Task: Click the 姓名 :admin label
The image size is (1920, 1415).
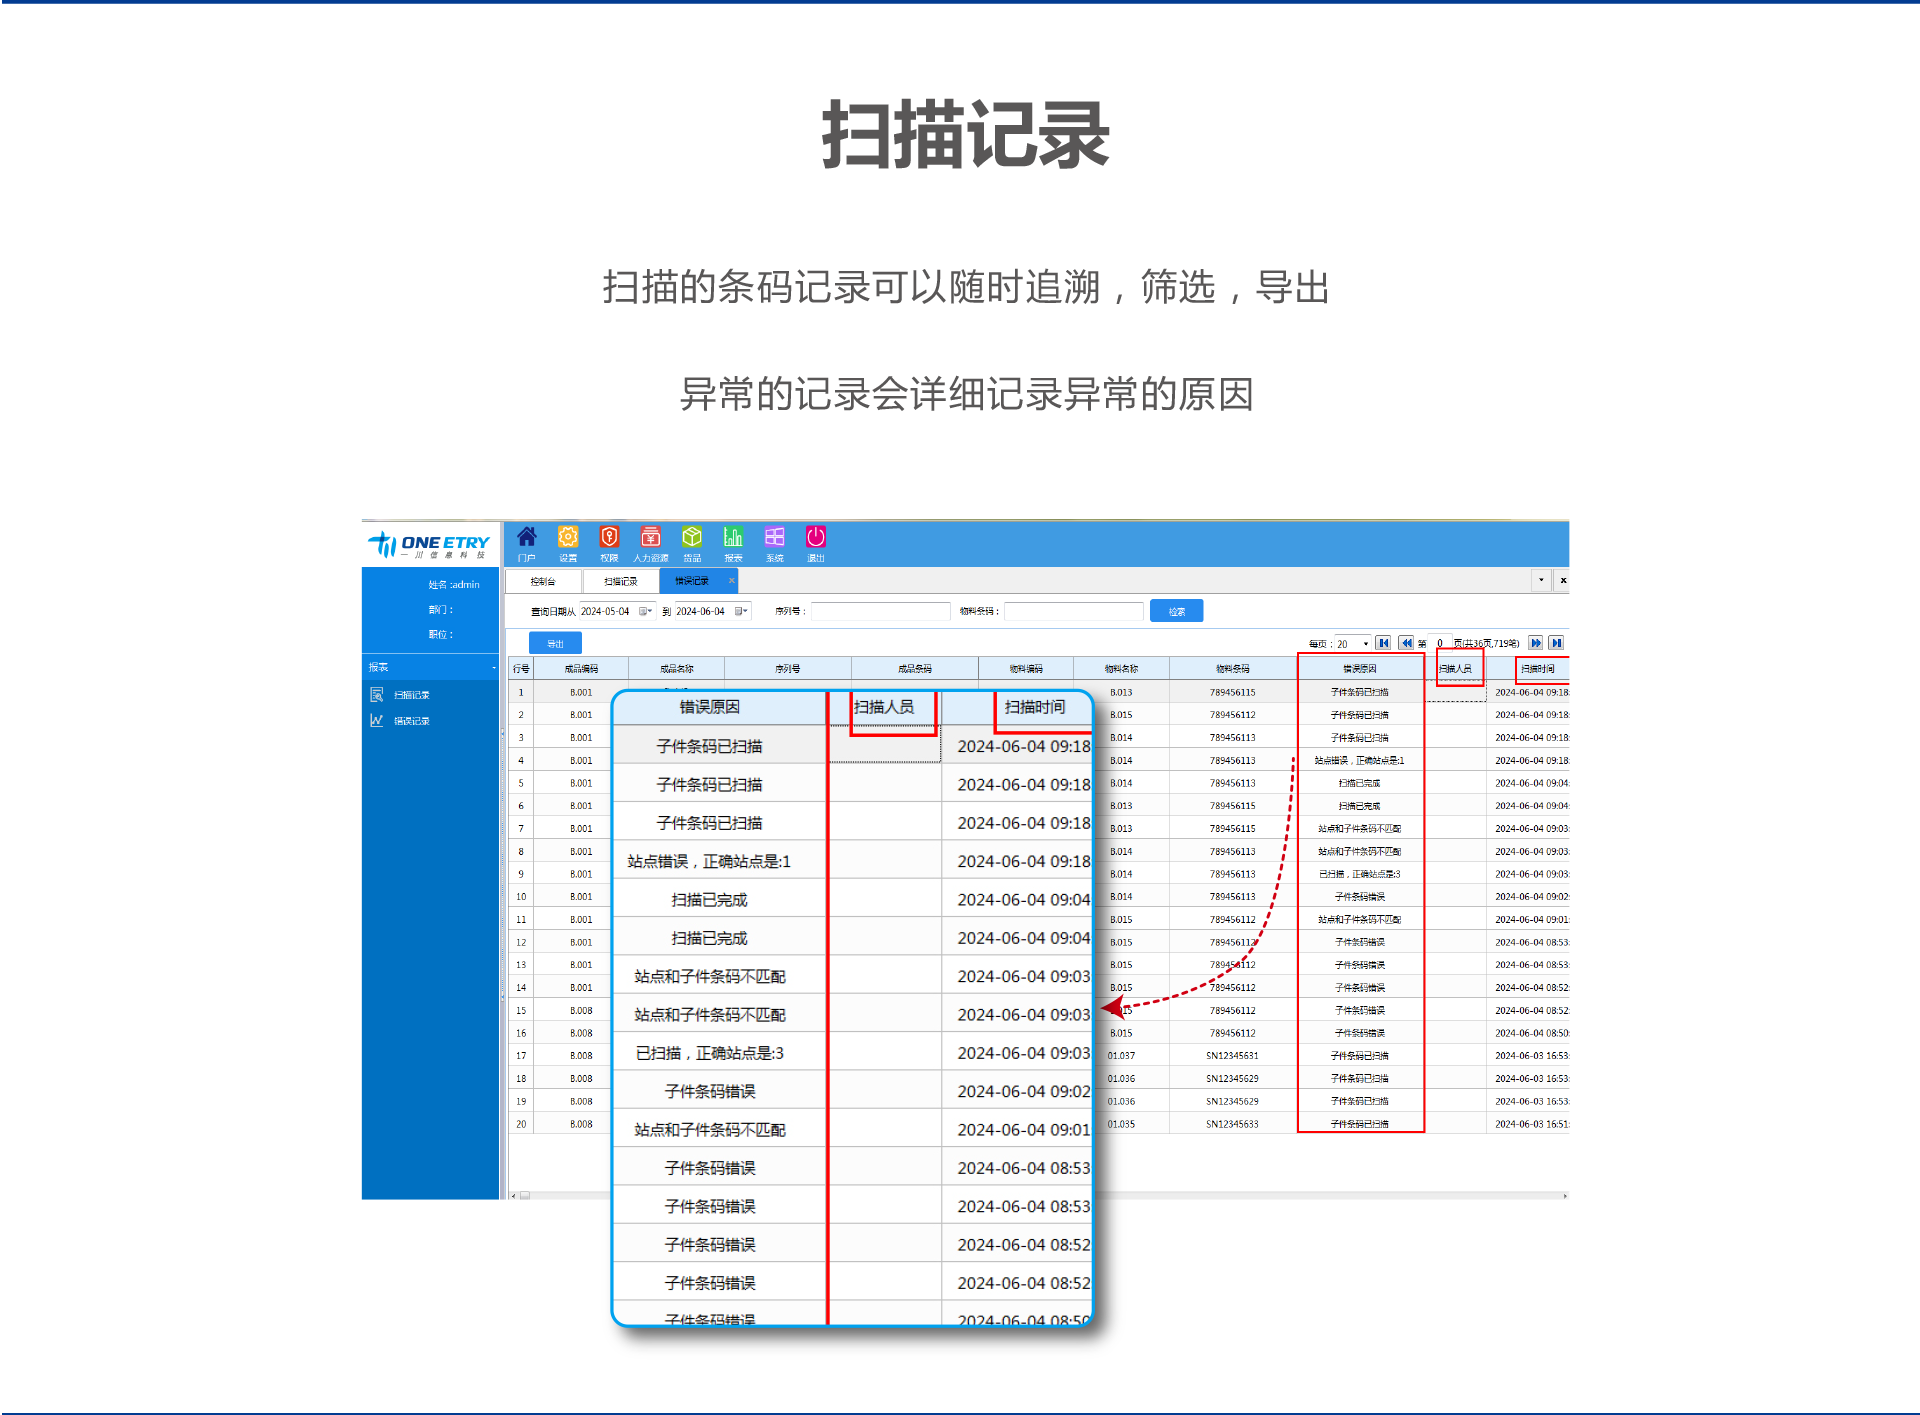Action: click(454, 585)
